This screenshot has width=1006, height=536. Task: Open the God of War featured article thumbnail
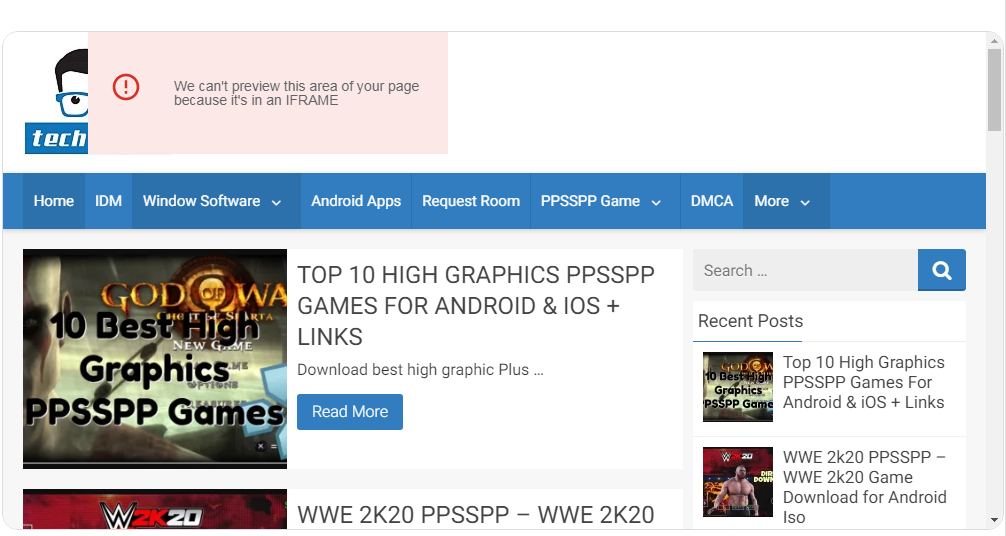[x=155, y=359]
